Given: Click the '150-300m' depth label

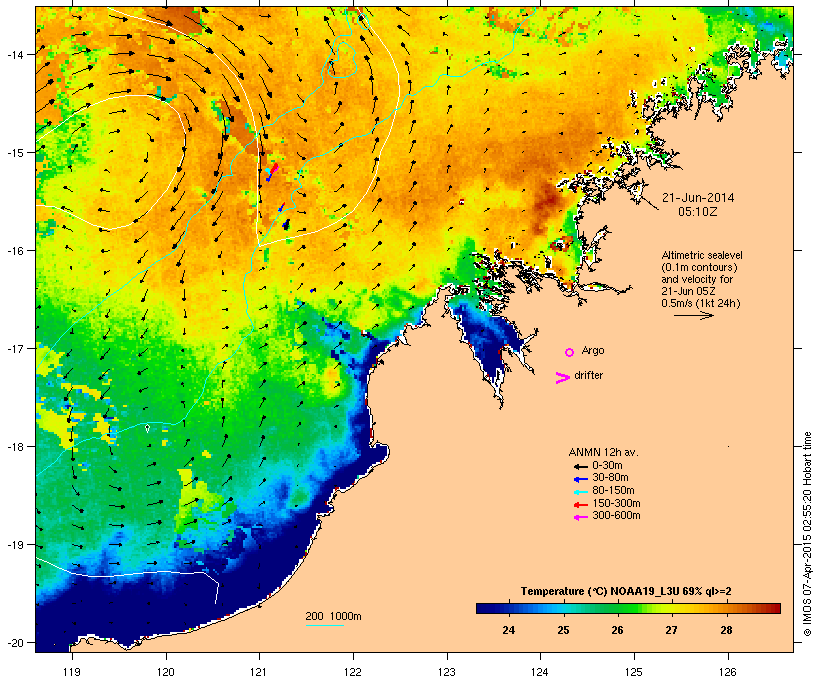Looking at the screenshot, I should pyautogui.click(x=616, y=503).
